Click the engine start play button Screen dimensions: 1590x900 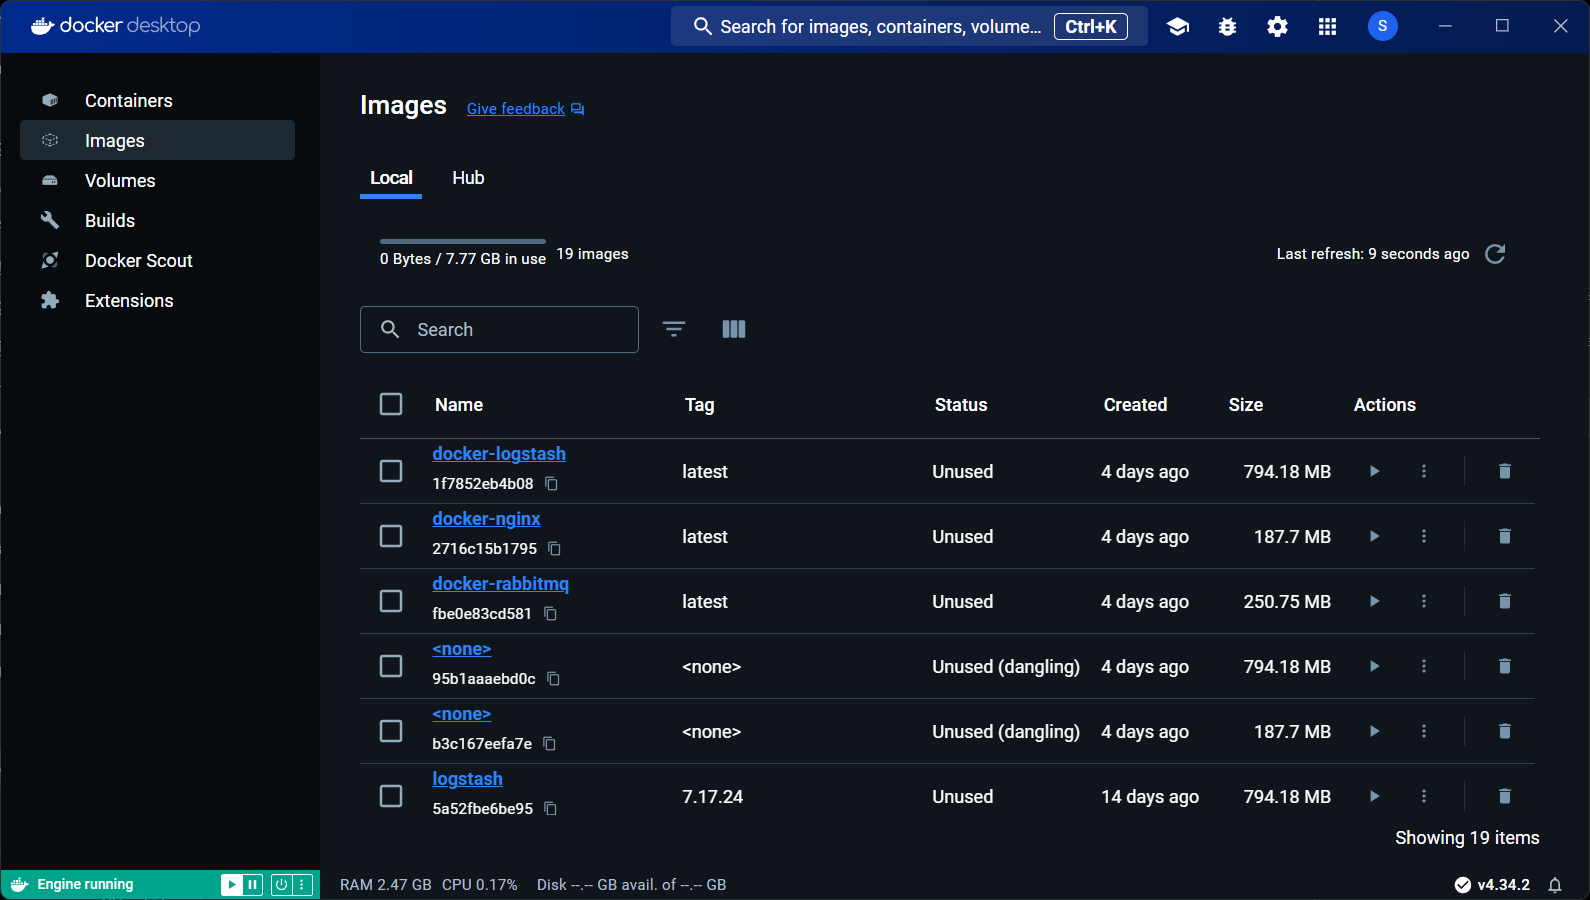pos(232,884)
